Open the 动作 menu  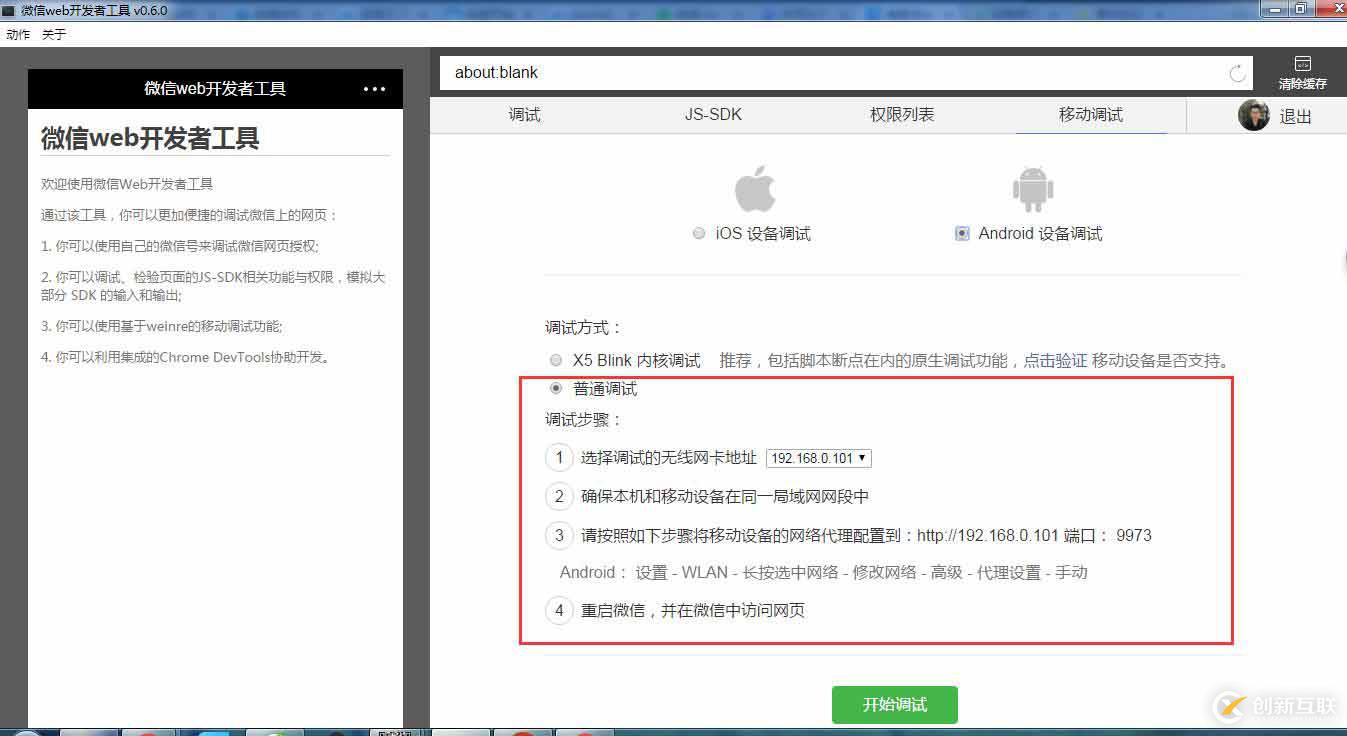pyautogui.click(x=18, y=34)
